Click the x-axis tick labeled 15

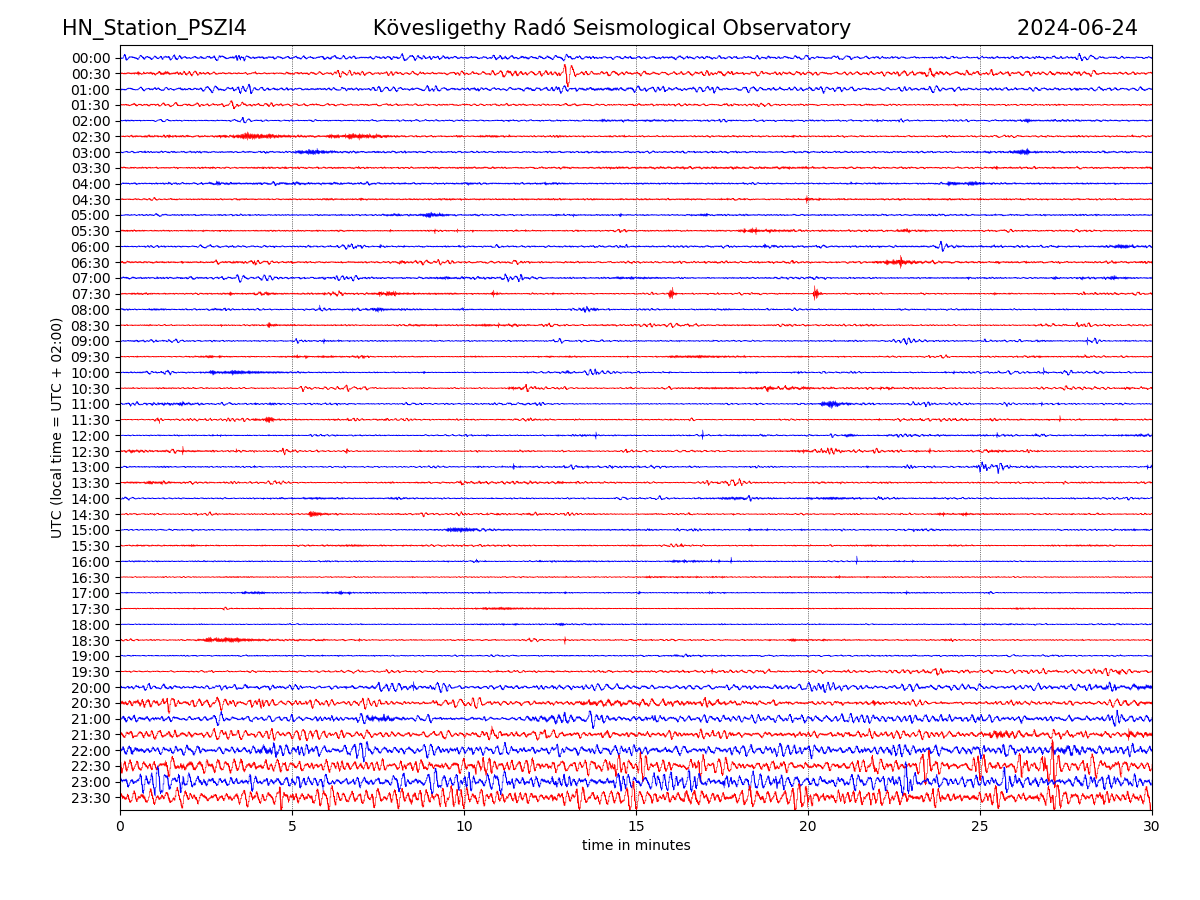[636, 827]
